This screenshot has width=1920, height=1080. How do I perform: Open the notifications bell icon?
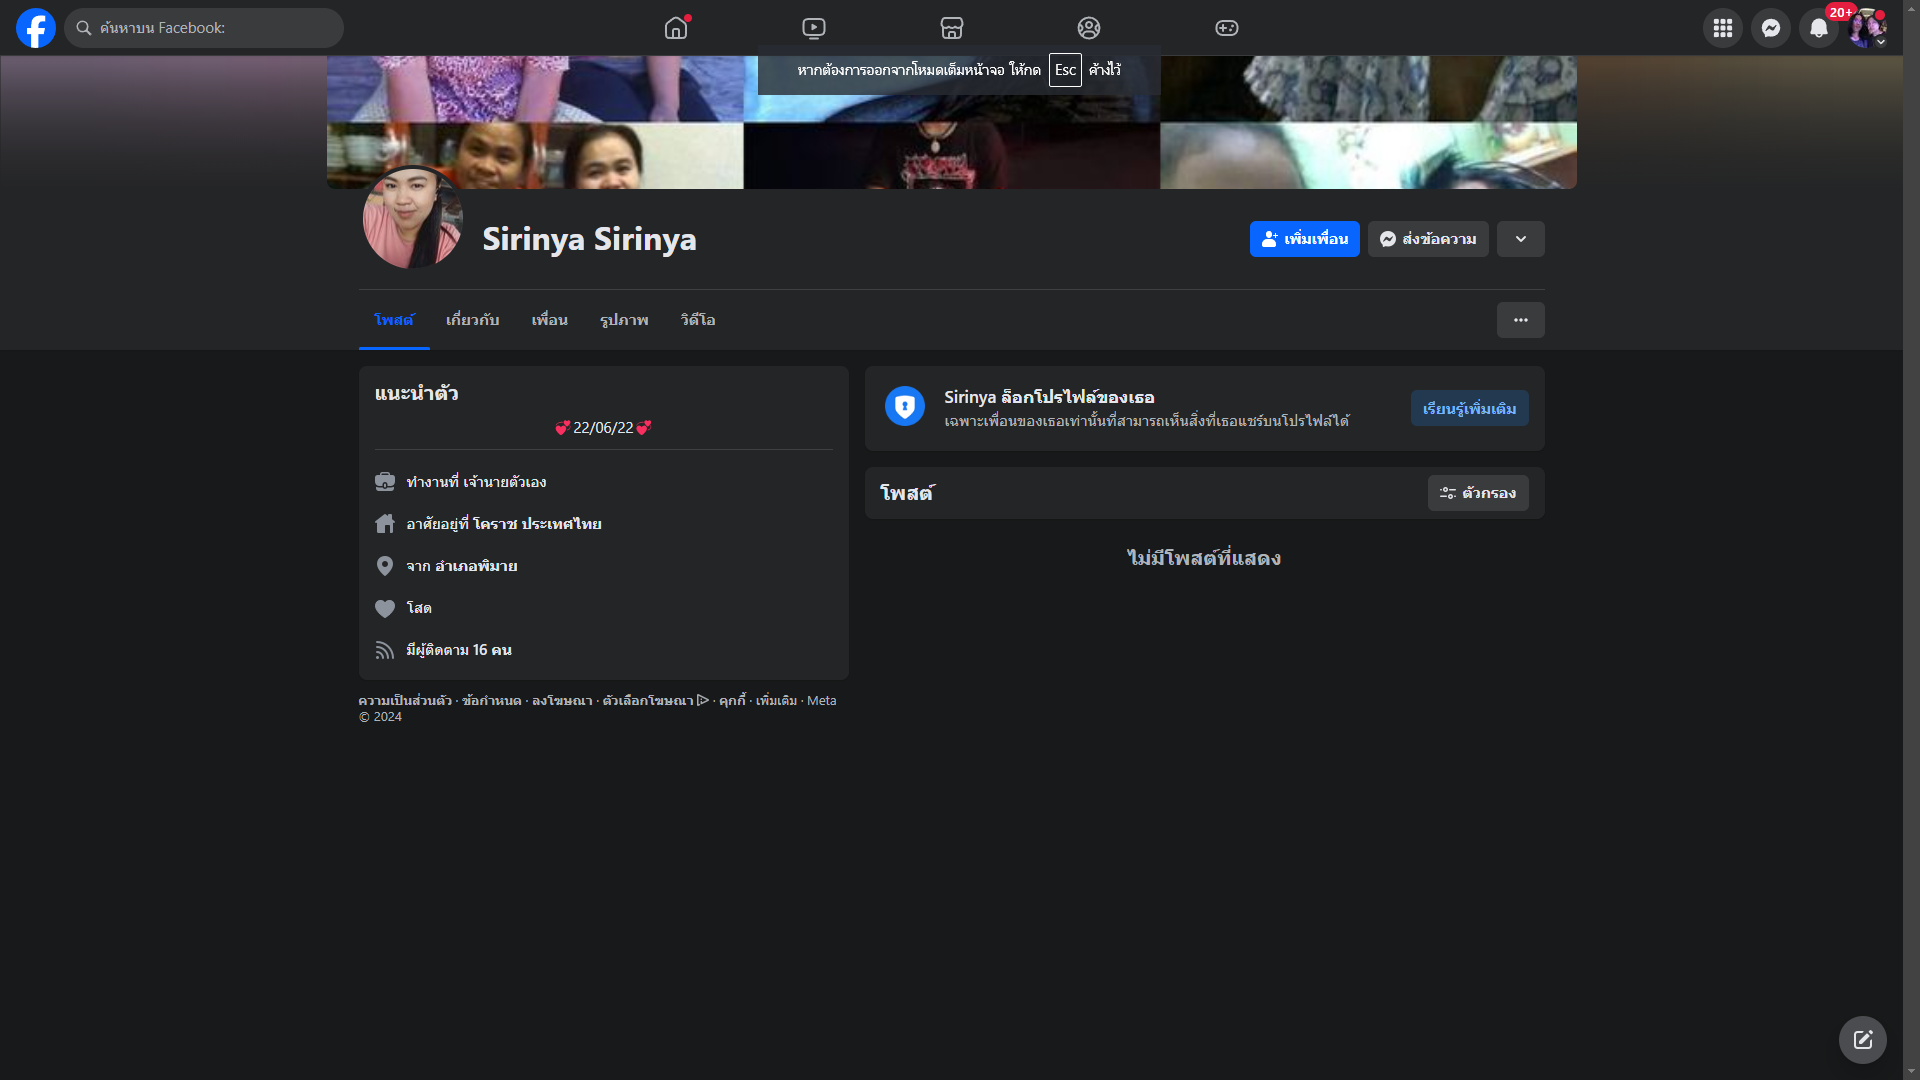(1818, 28)
